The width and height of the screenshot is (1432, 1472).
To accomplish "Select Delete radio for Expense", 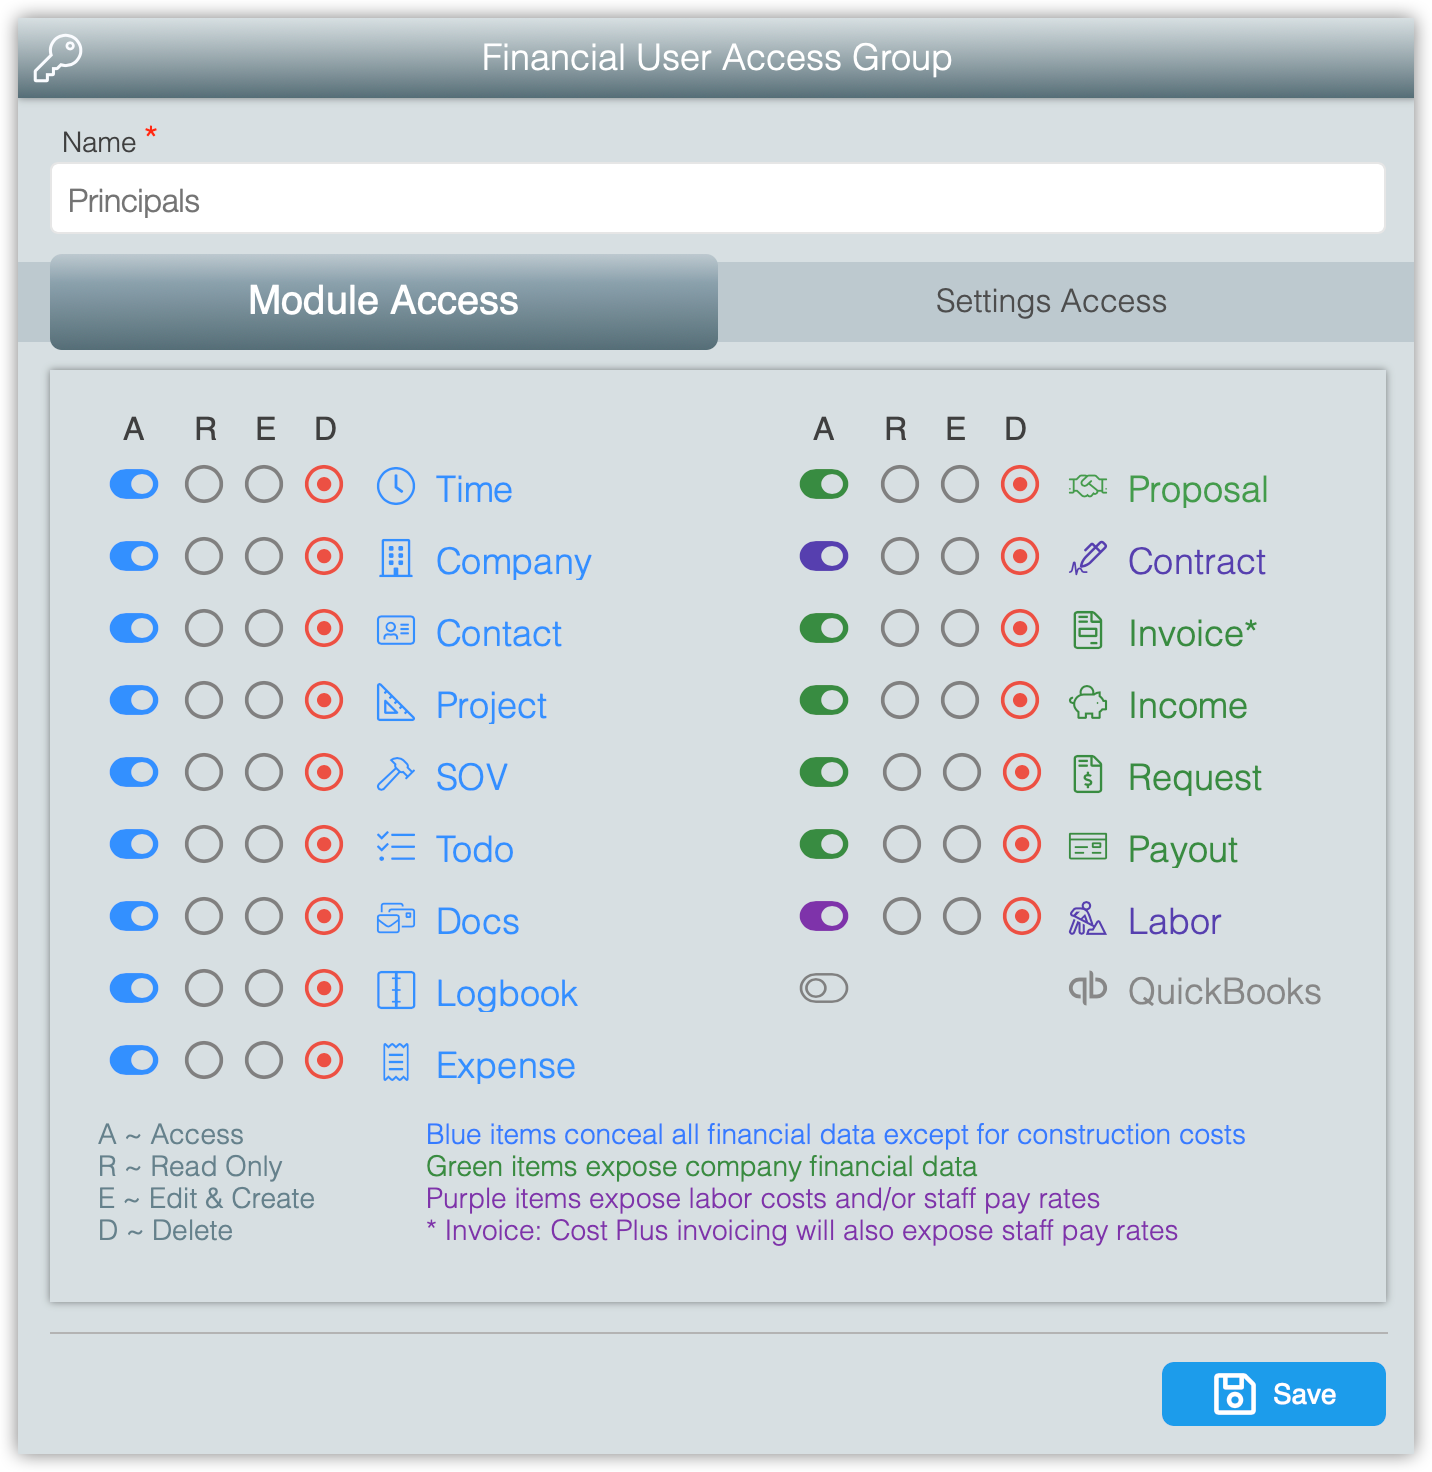I will [324, 1061].
